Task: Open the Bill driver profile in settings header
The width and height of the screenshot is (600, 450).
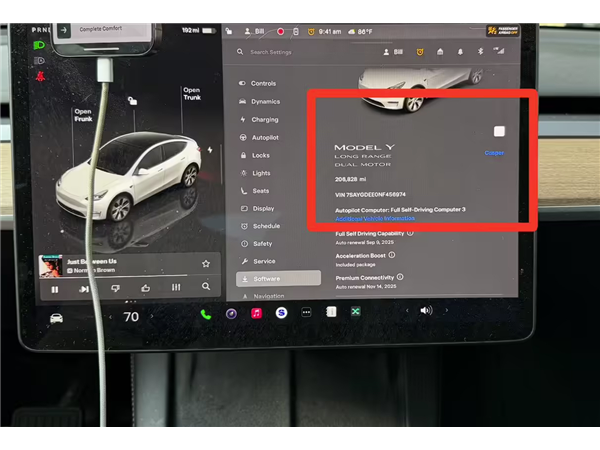Action: [393, 52]
